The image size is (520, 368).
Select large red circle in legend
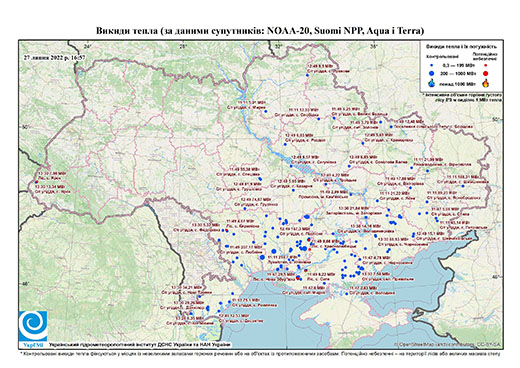486,73
